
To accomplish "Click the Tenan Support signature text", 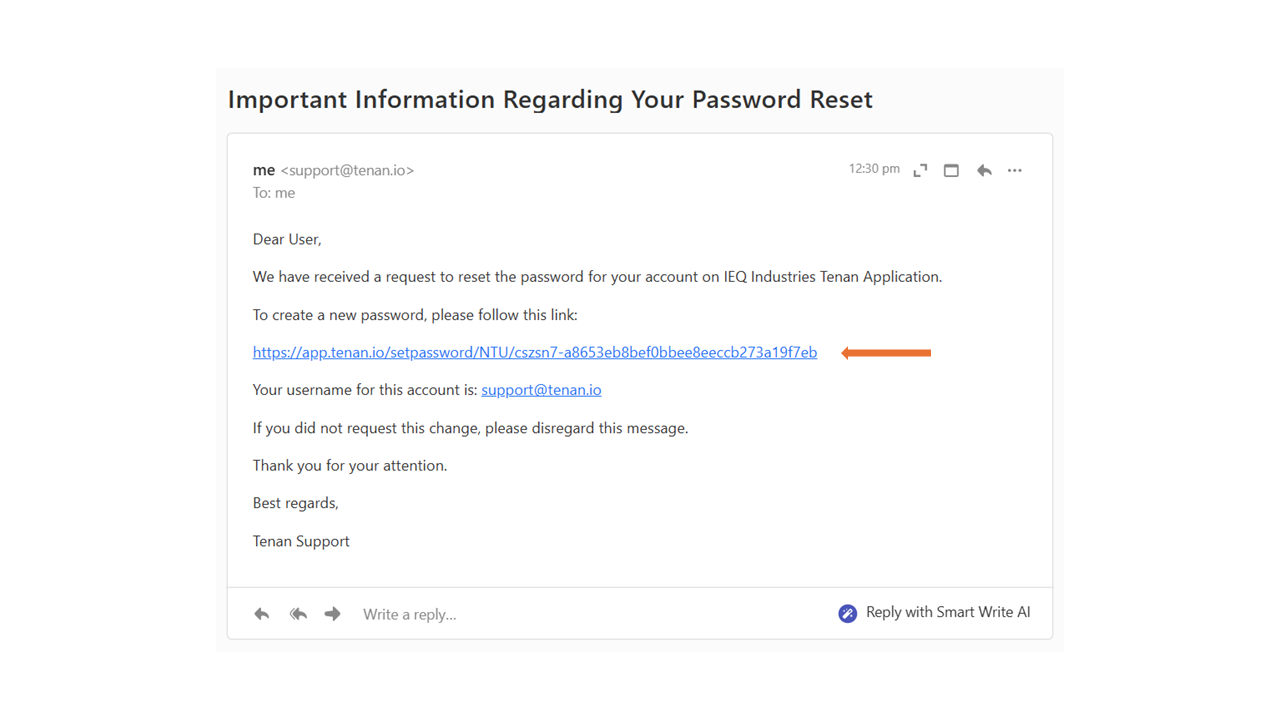I will pyautogui.click(x=301, y=541).
